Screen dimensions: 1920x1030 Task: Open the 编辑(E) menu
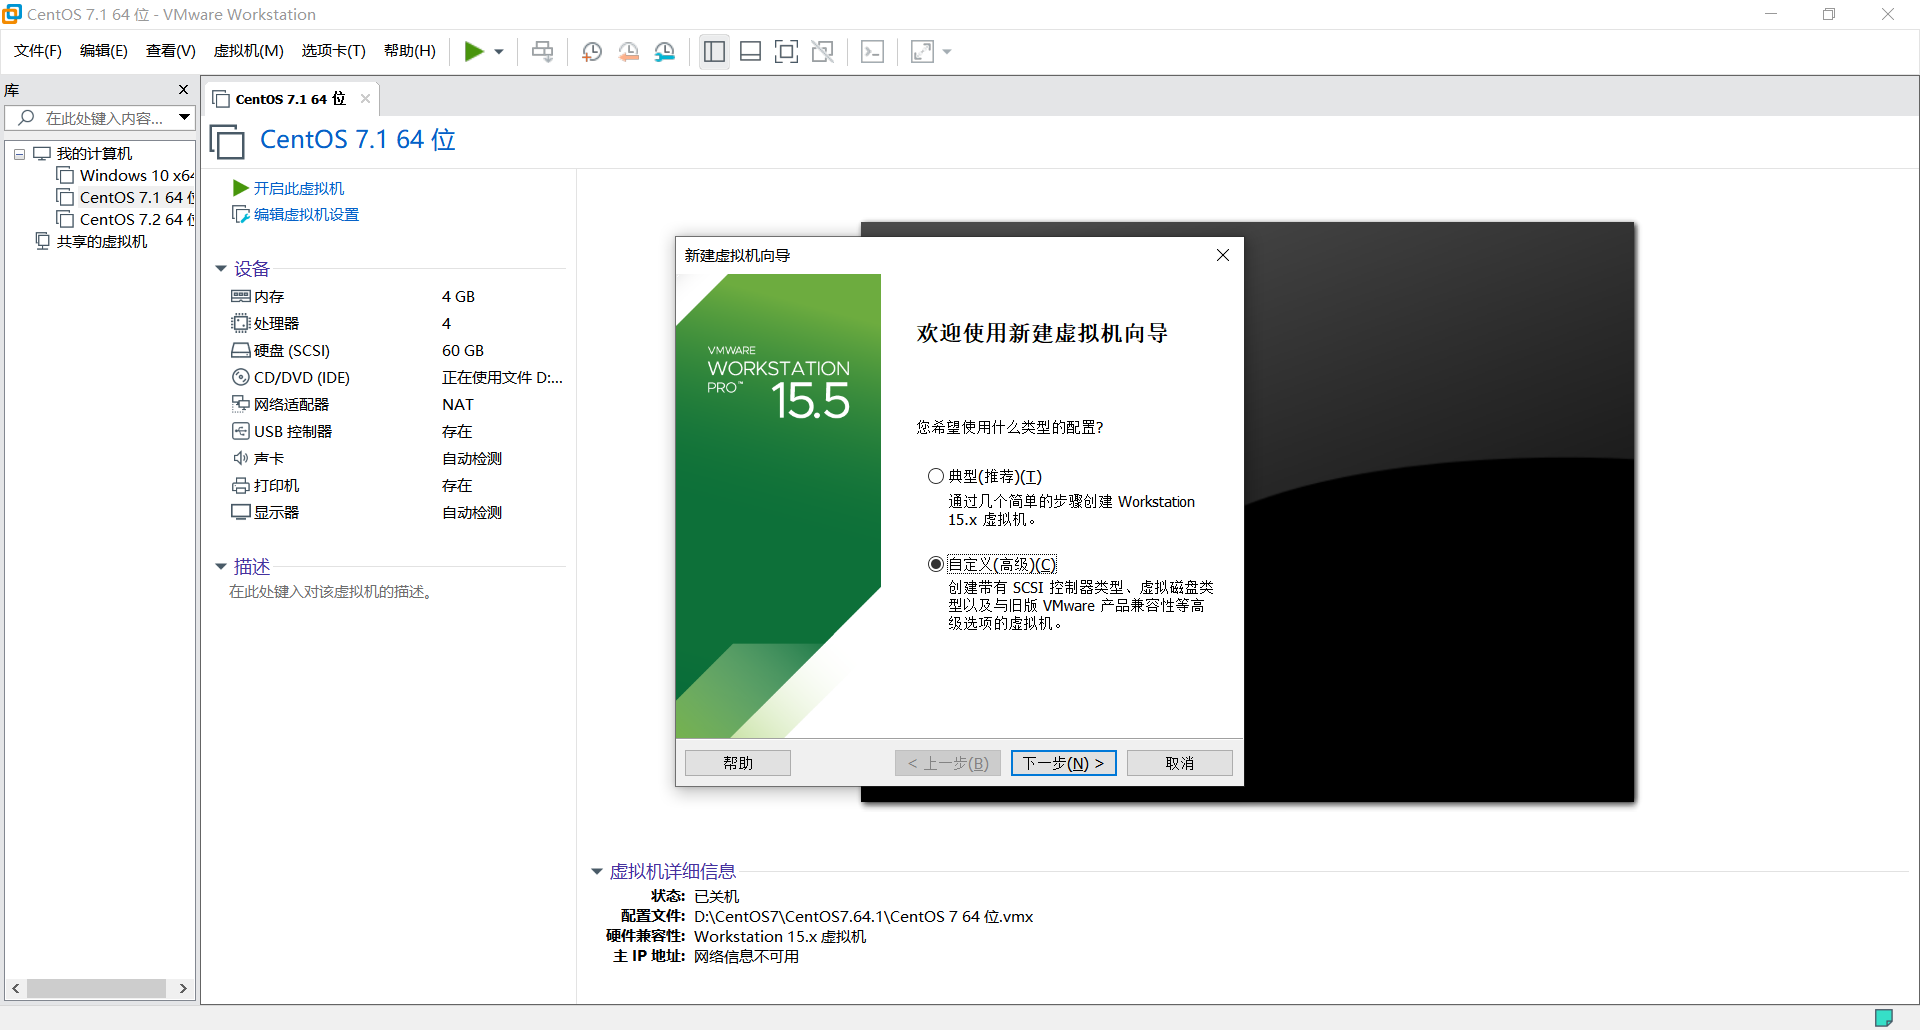[104, 51]
